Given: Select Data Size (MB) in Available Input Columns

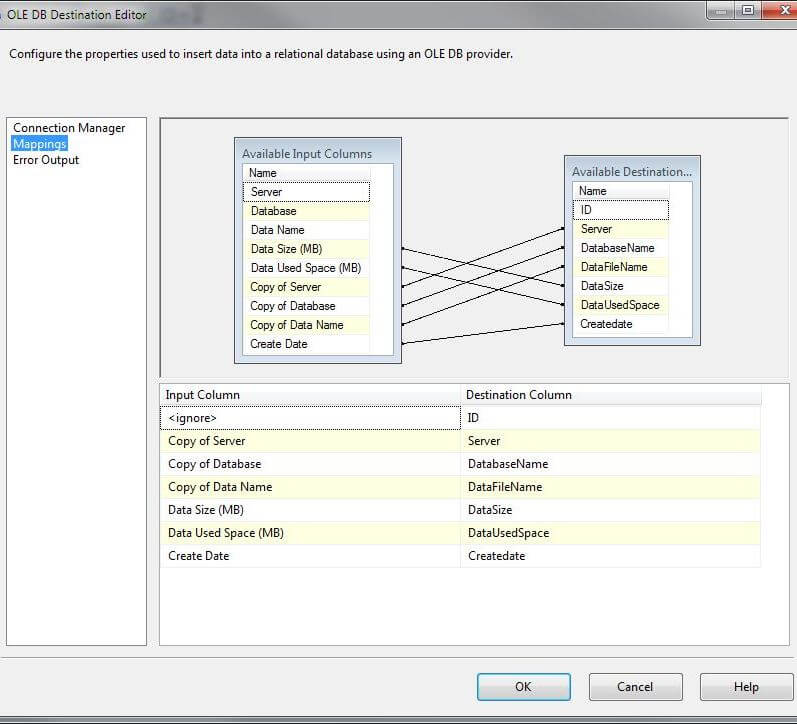Looking at the screenshot, I should (306, 249).
